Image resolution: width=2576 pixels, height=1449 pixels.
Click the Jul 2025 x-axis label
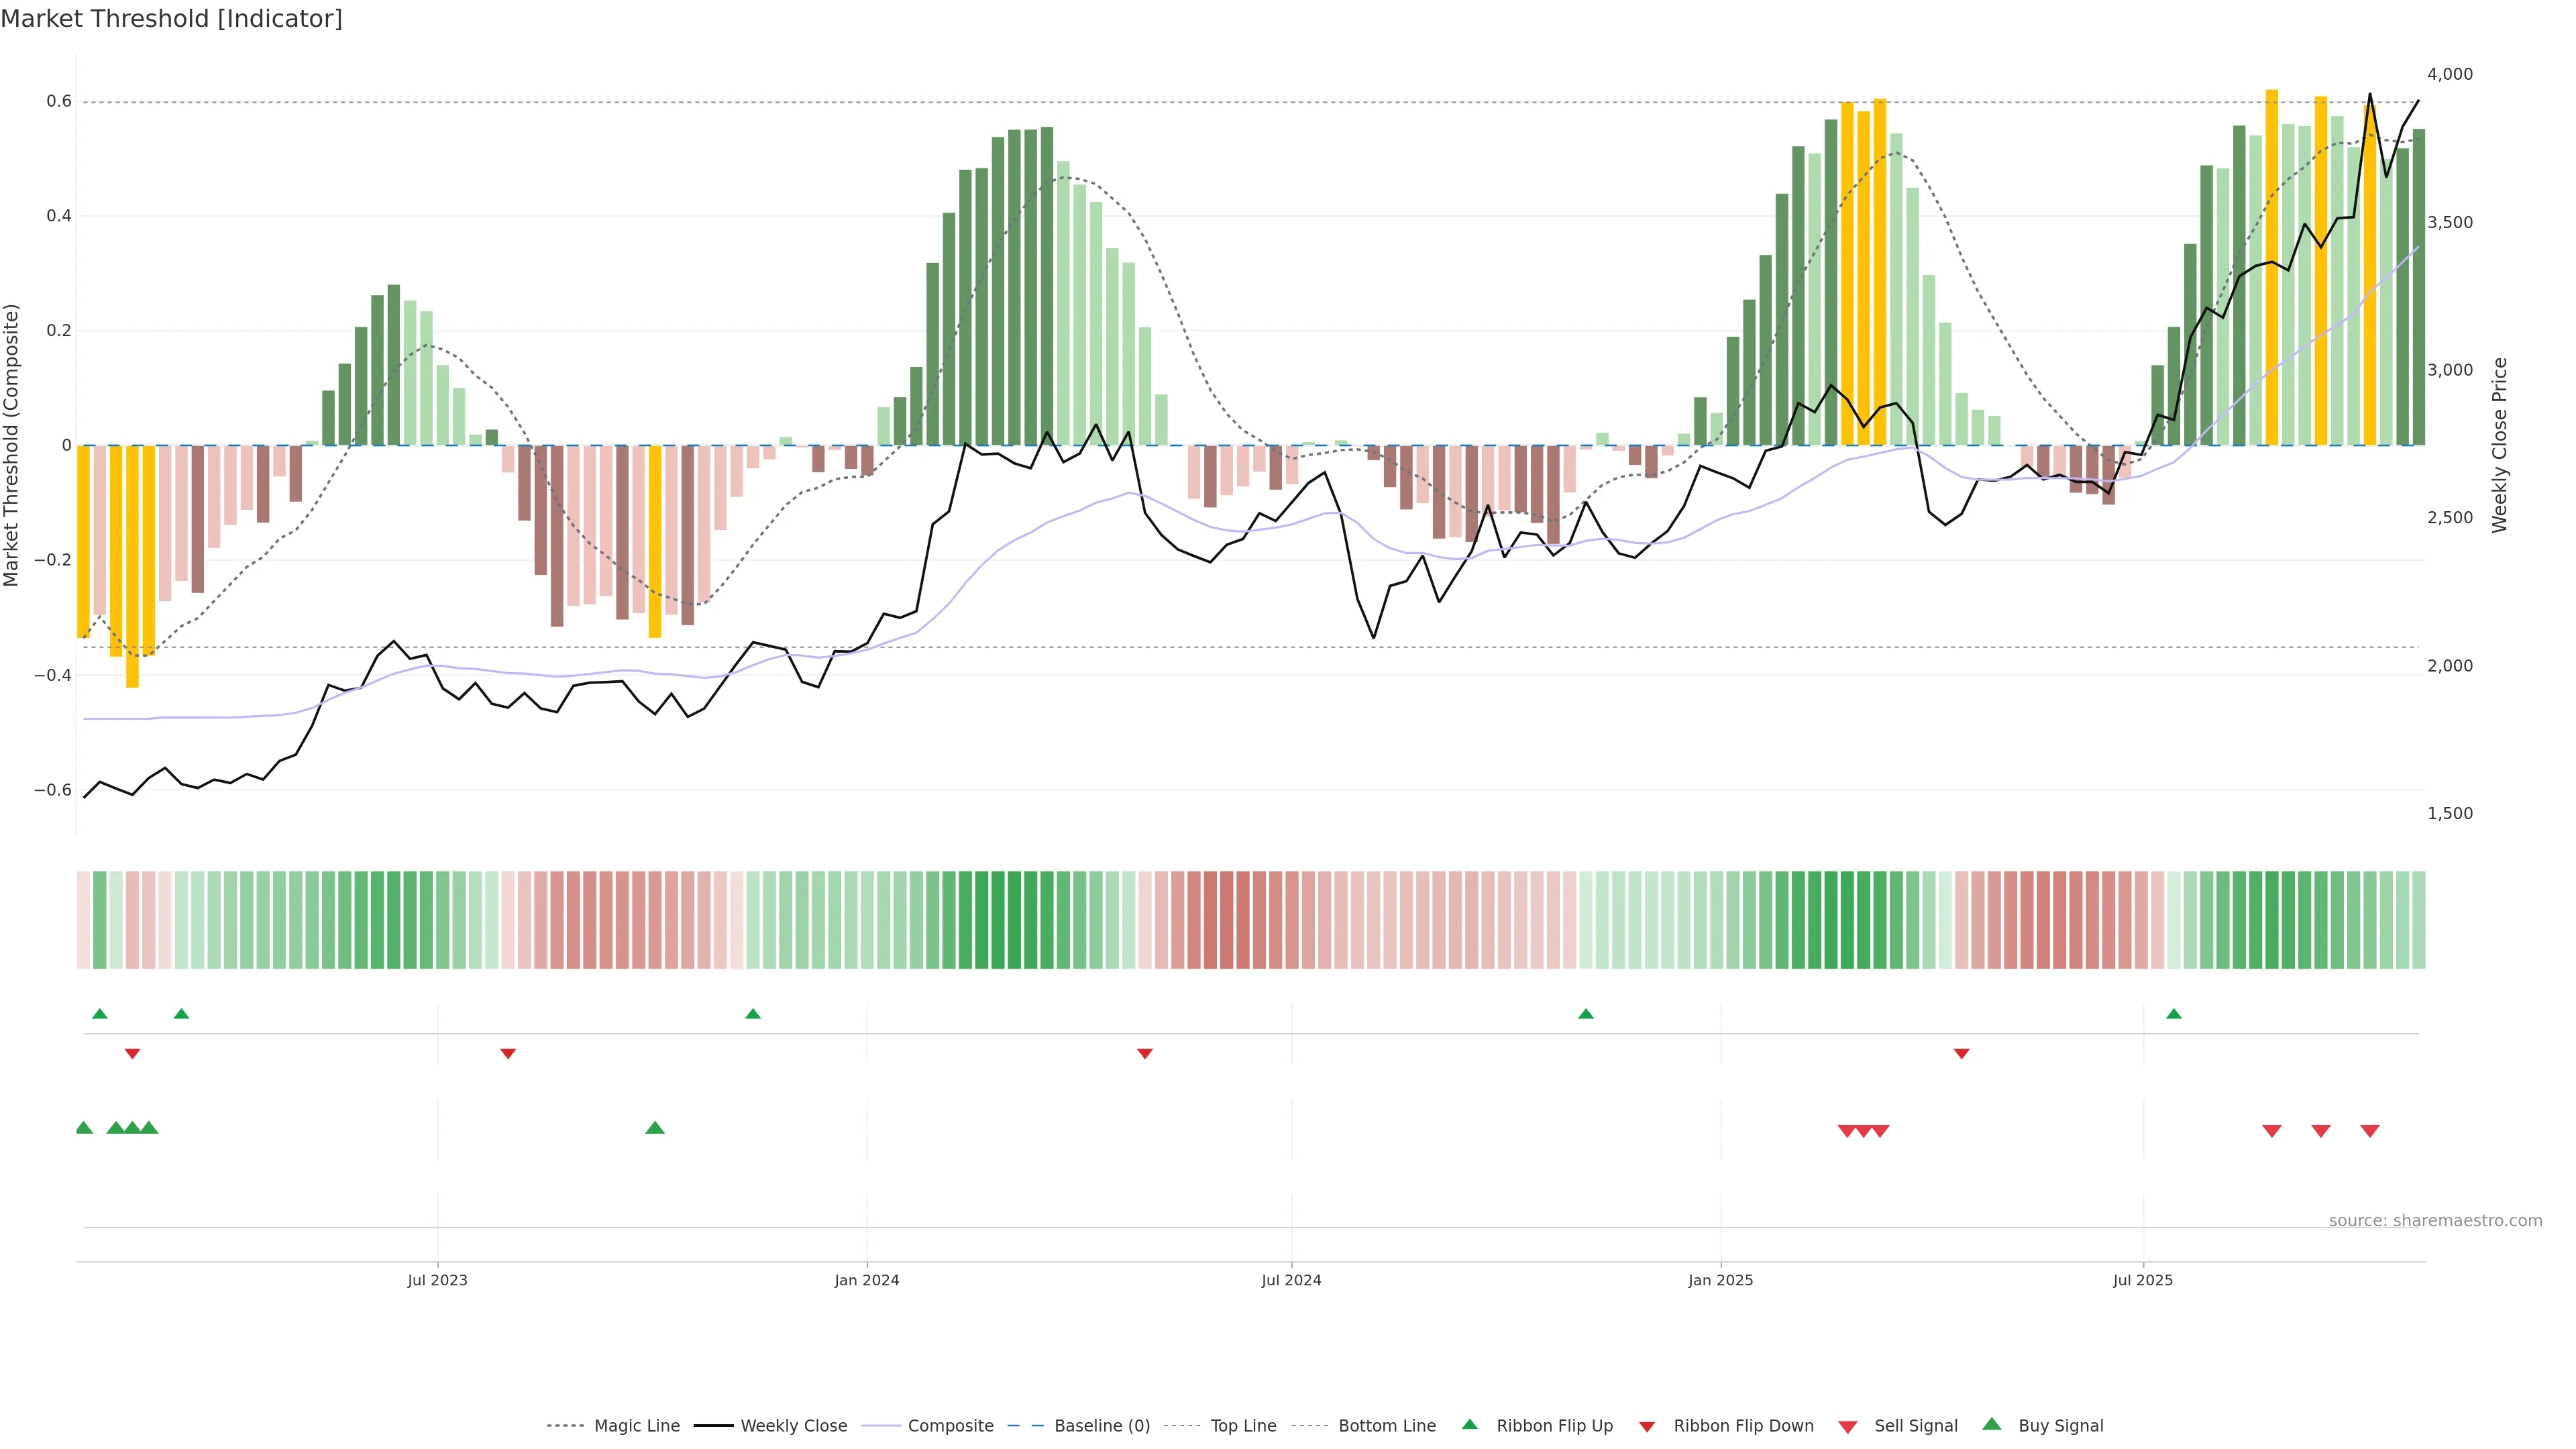pos(2143,1280)
